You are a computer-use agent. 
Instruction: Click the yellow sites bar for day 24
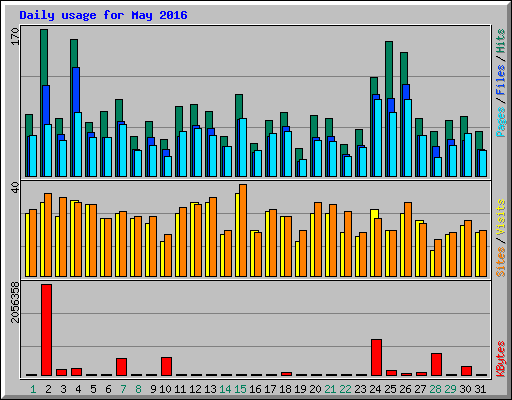(x=373, y=243)
